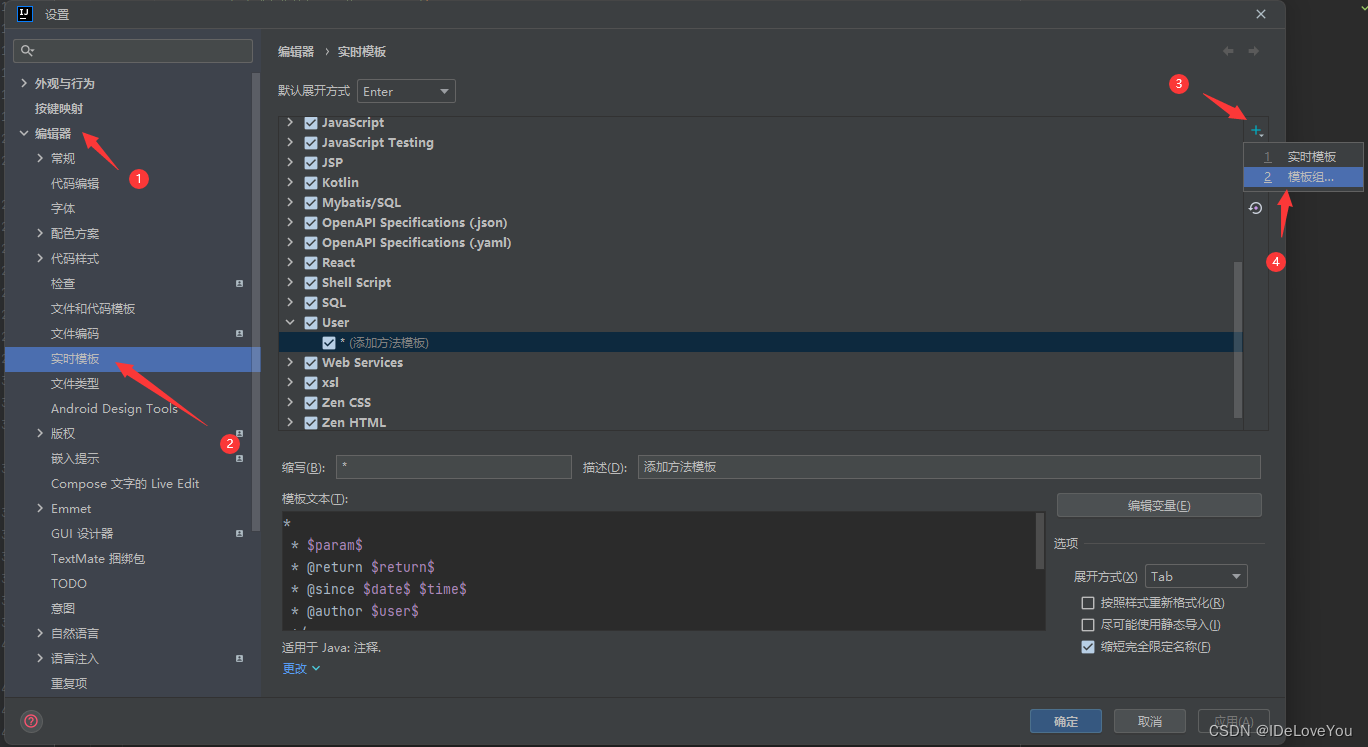Open the 展开方式 Tab dropdown
The height and width of the screenshot is (747, 1368).
pos(1196,576)
